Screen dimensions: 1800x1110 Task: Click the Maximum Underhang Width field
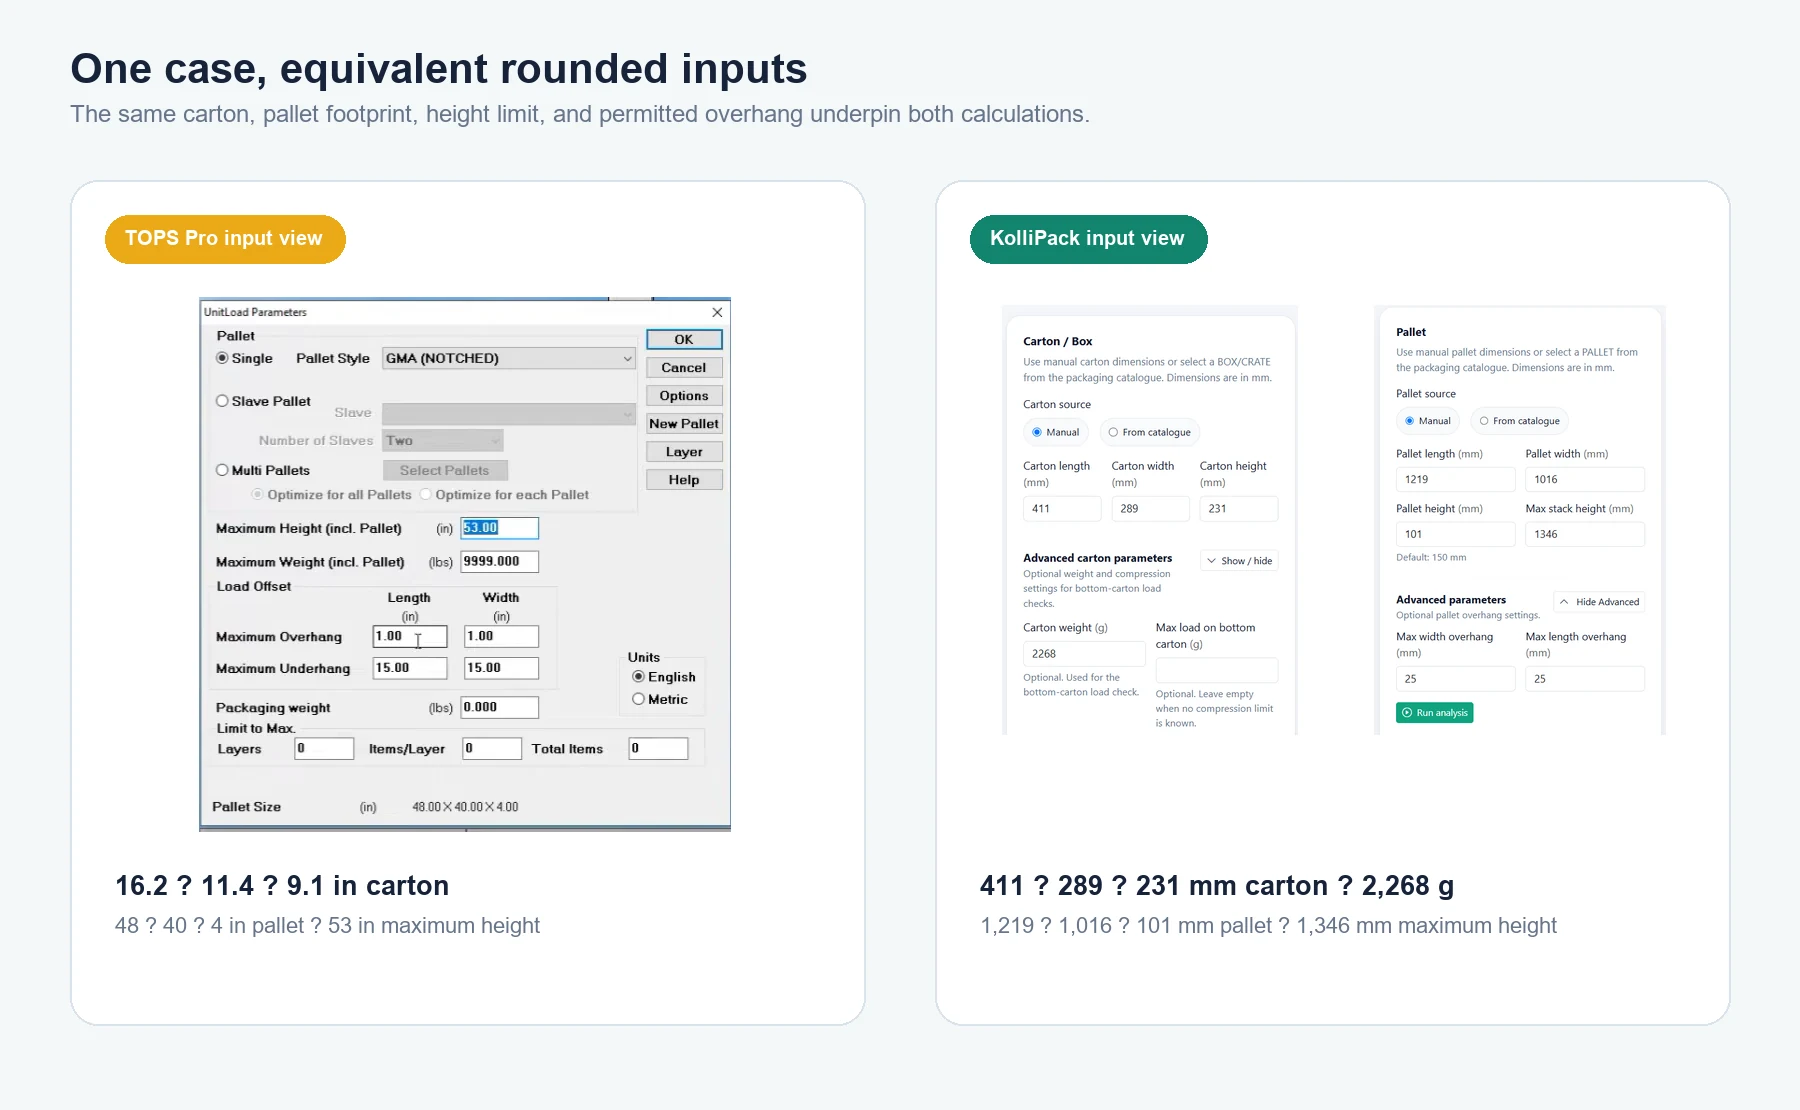[x=502, y=668]
